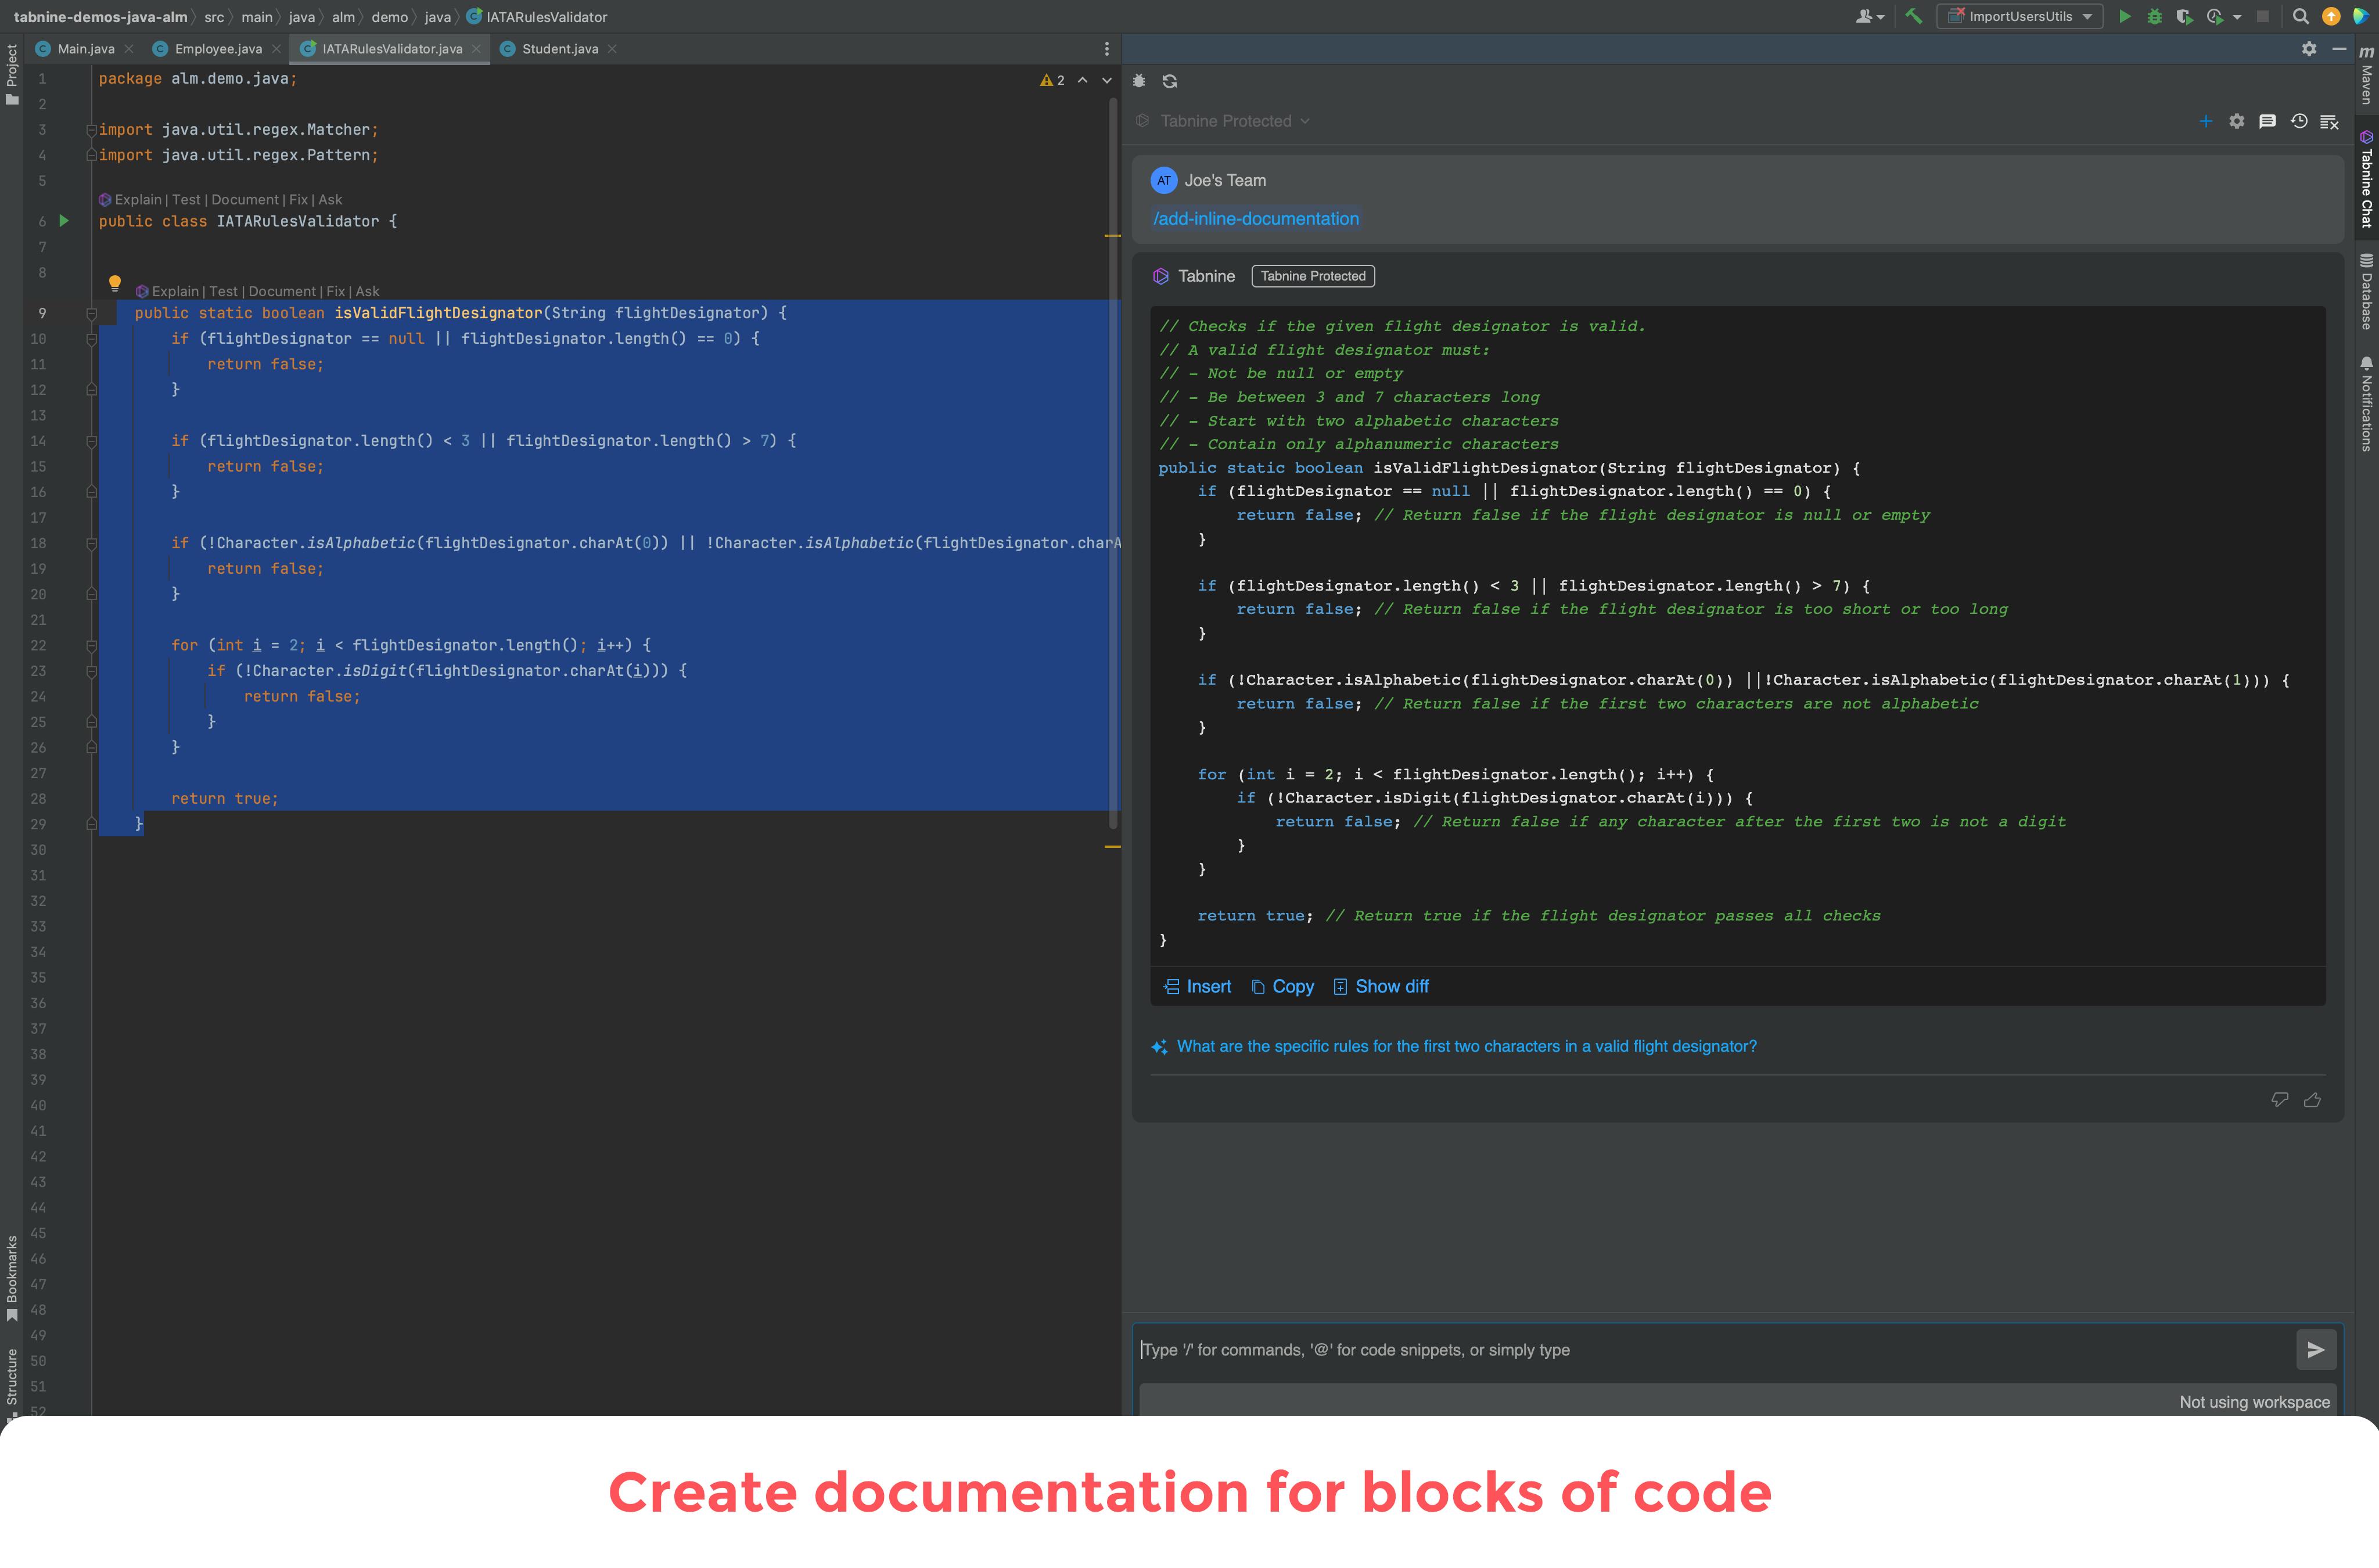Image resolution: width=2379 pixels, height=1568 pixels.
Task: Click Show diff for the generated code
Action: [1381, 986]
